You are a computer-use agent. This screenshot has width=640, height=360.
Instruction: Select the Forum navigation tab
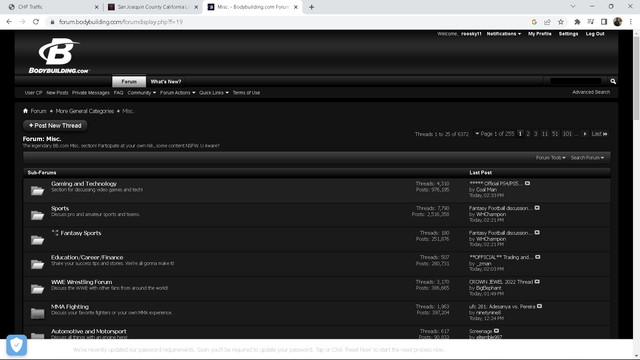click(129, 81)
